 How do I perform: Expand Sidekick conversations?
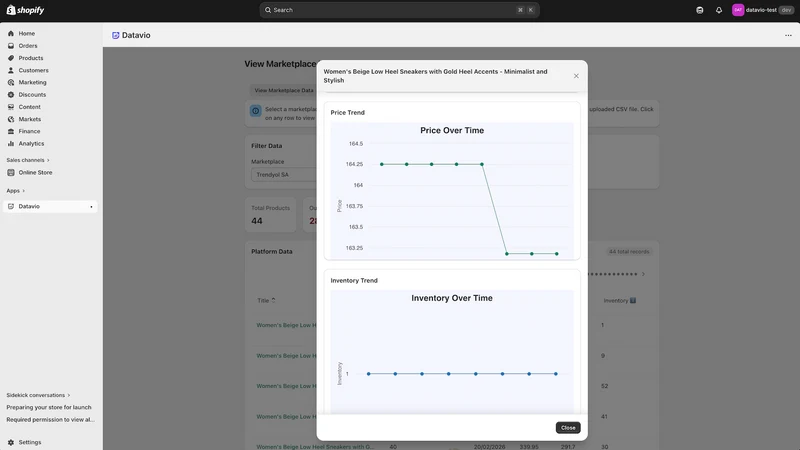tap(38, 395)
